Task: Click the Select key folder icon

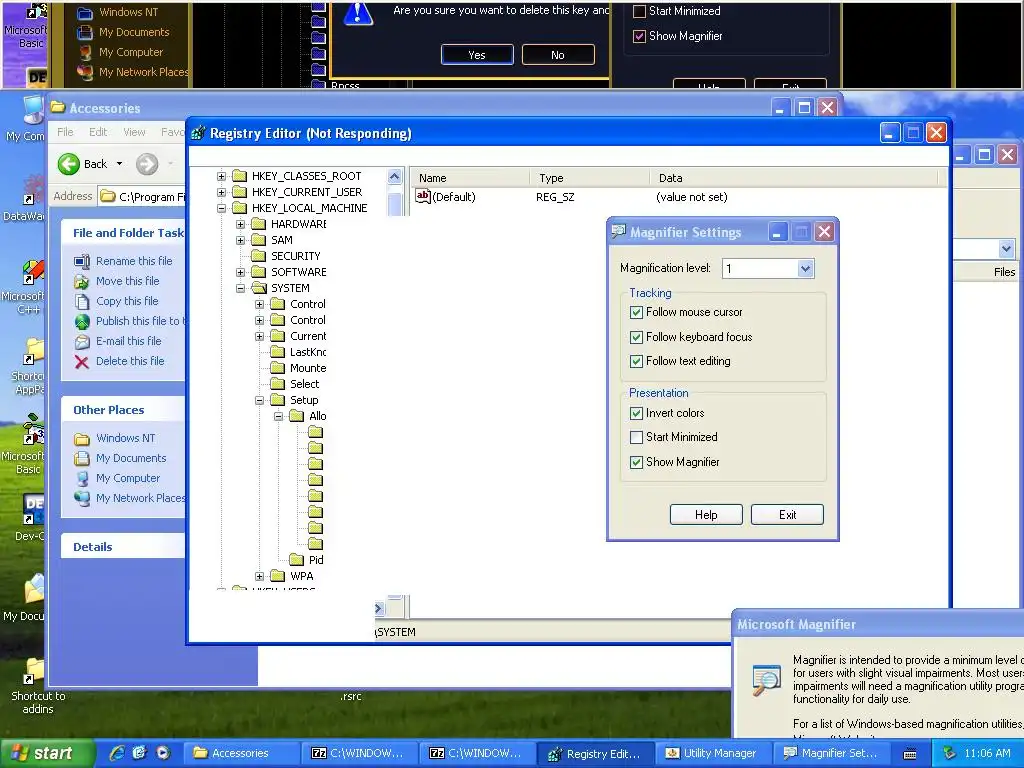Action: [x=278, y=384]
